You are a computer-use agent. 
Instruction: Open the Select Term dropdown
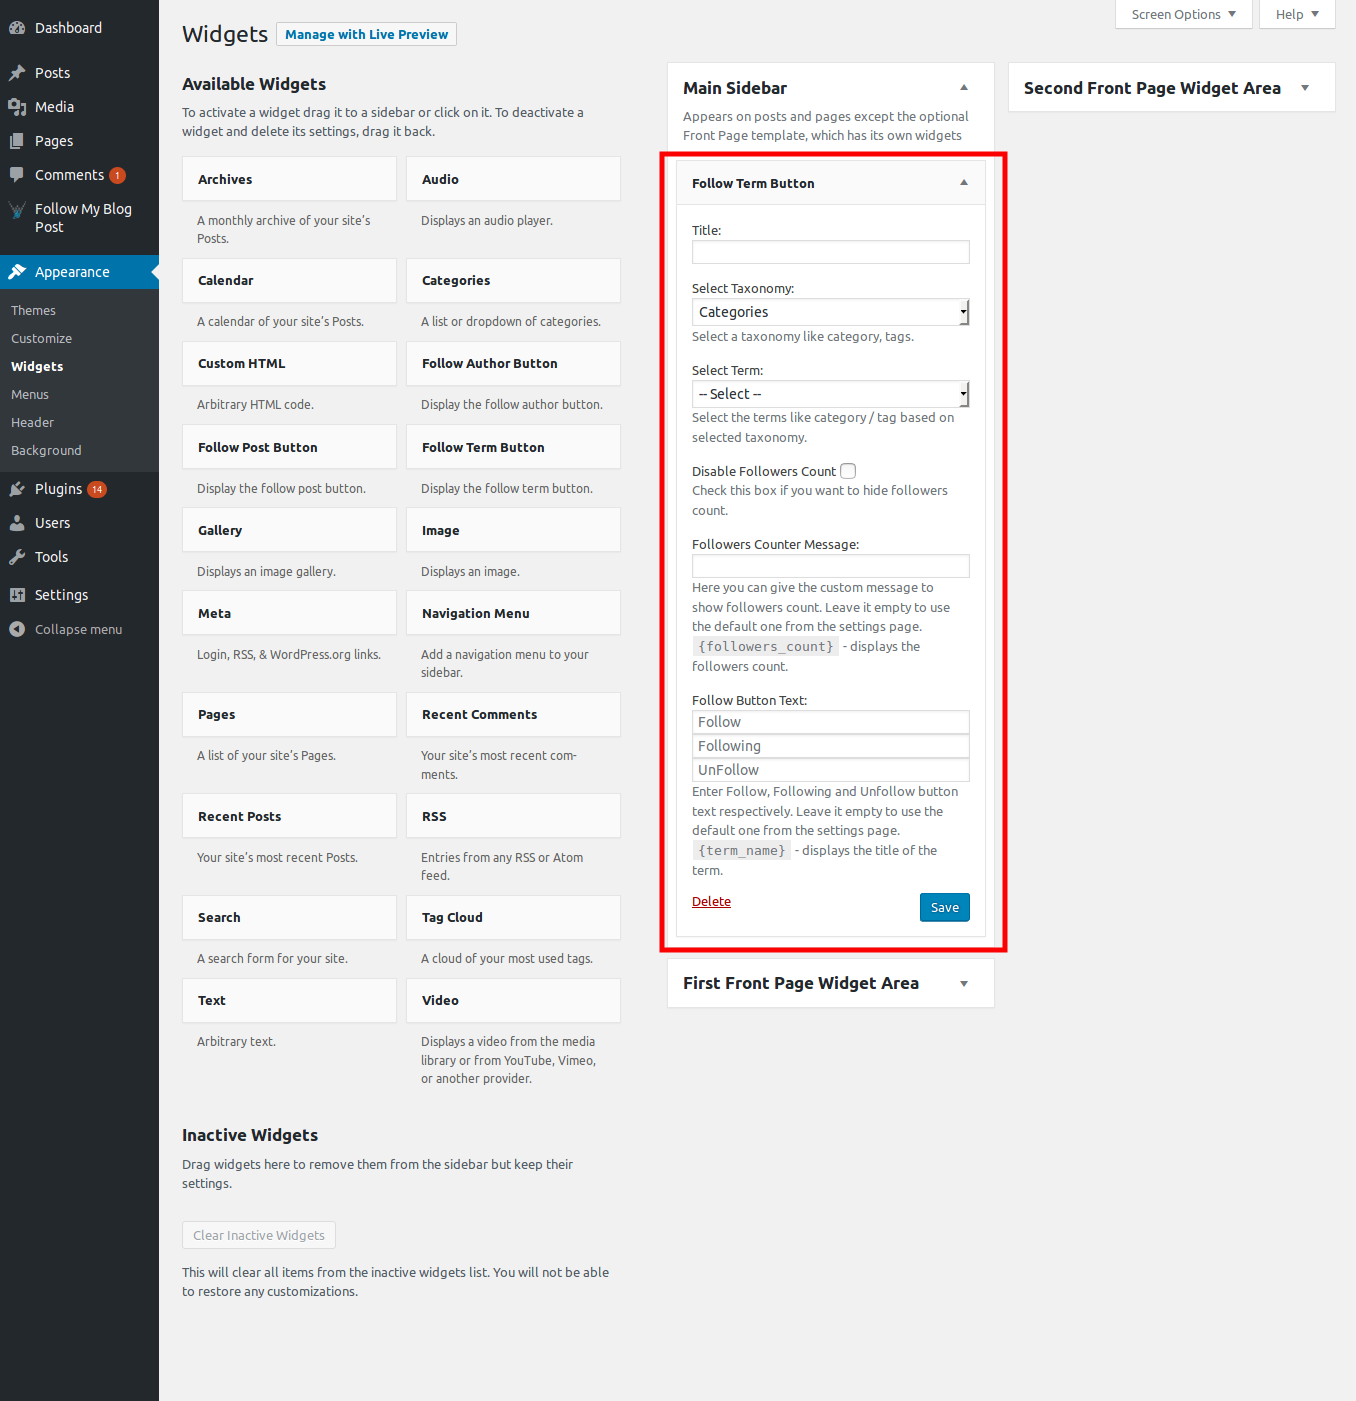pyautogui.click(x=830, y=394)
